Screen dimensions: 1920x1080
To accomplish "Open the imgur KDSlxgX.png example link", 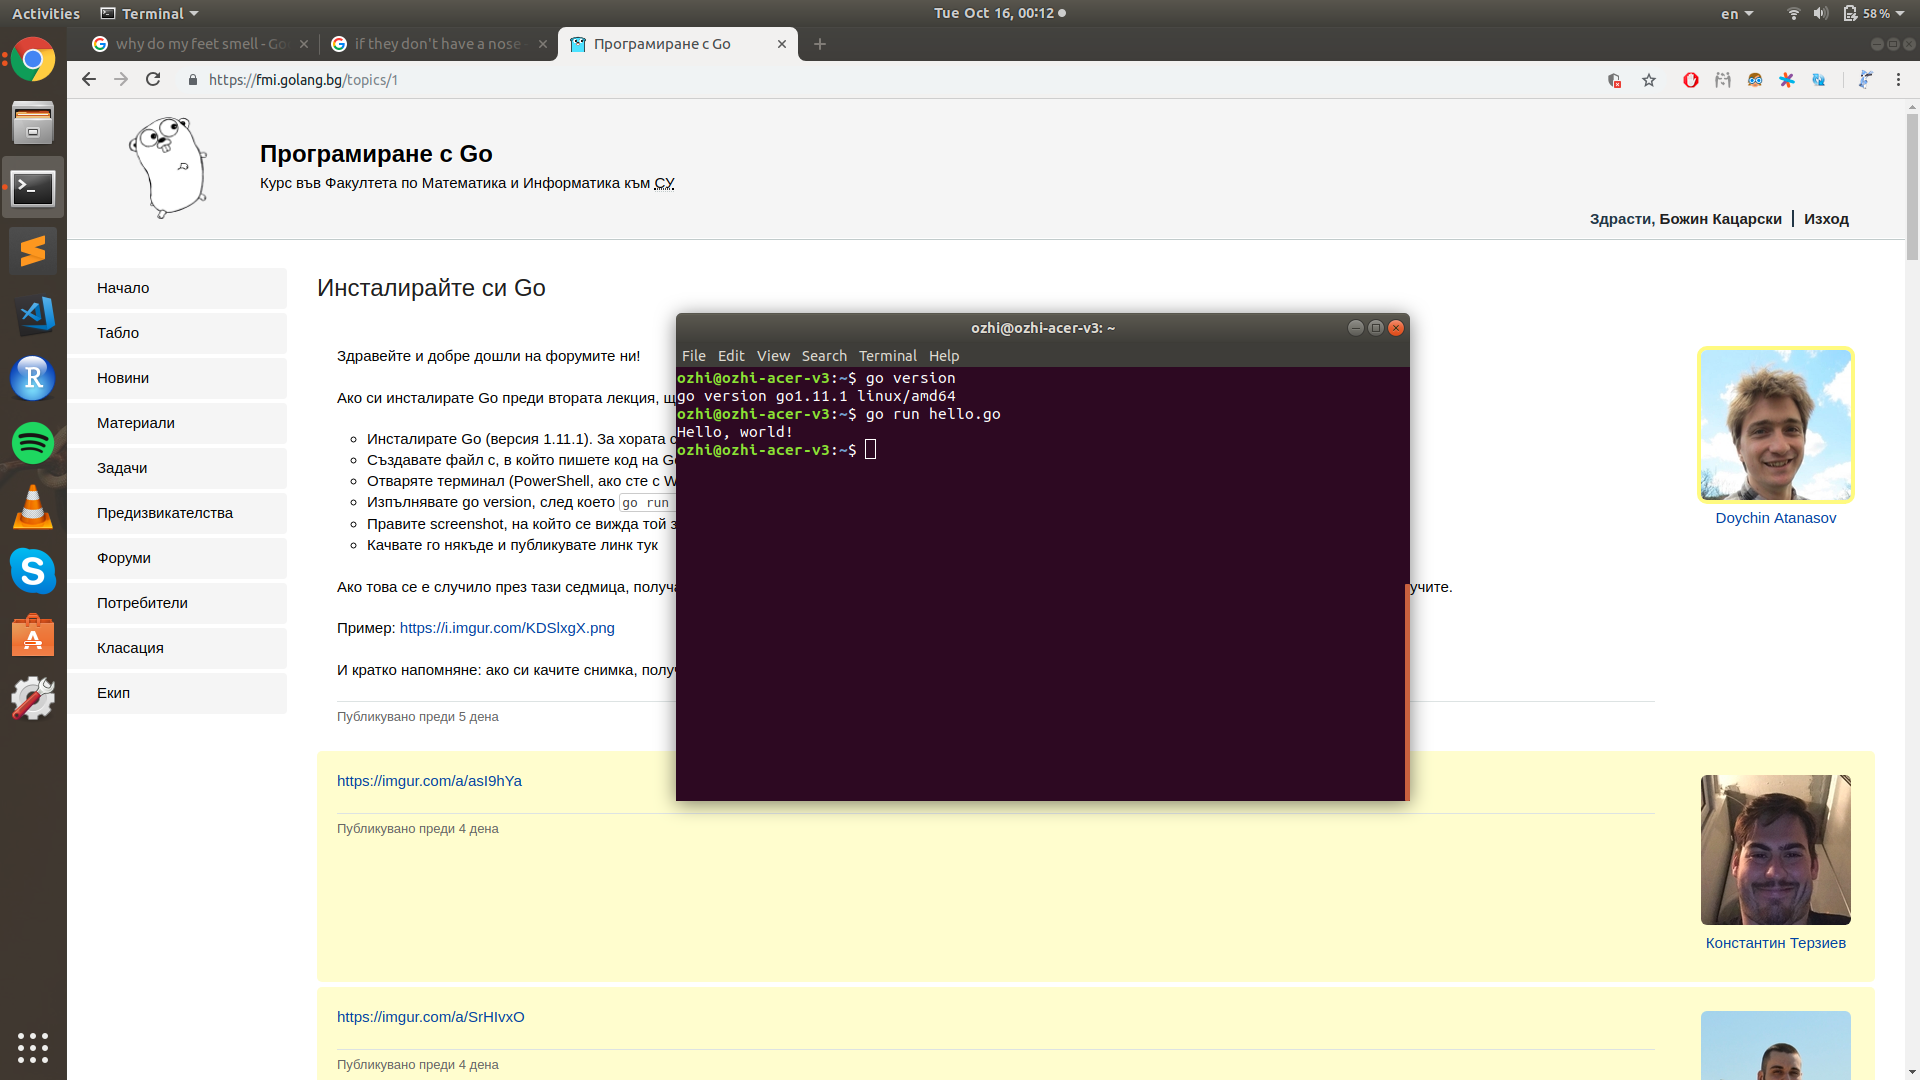I will pos(507,628).
